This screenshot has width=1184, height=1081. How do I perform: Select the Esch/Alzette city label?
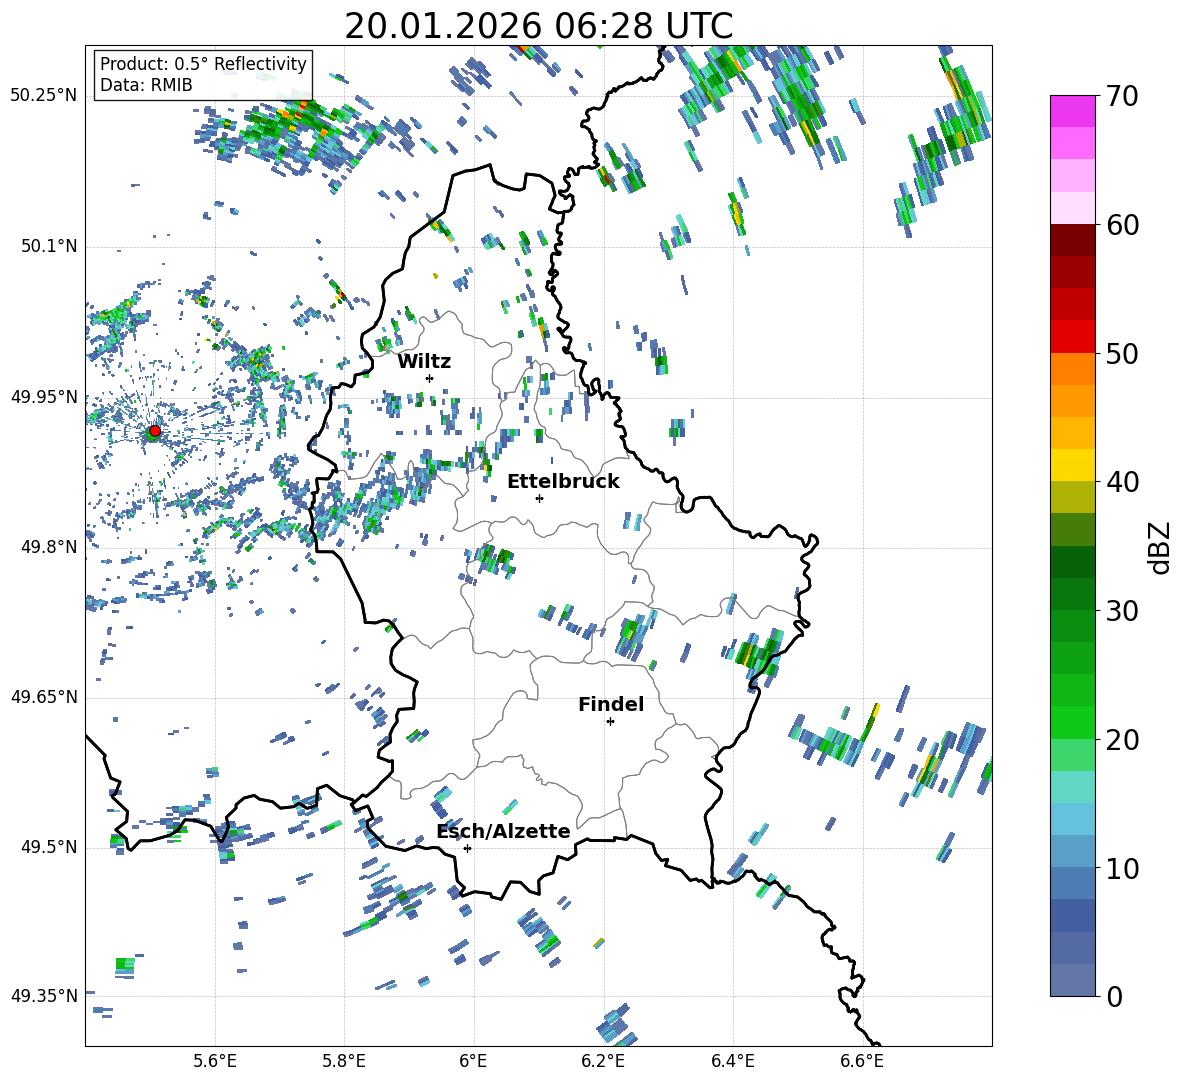[503, 831]
